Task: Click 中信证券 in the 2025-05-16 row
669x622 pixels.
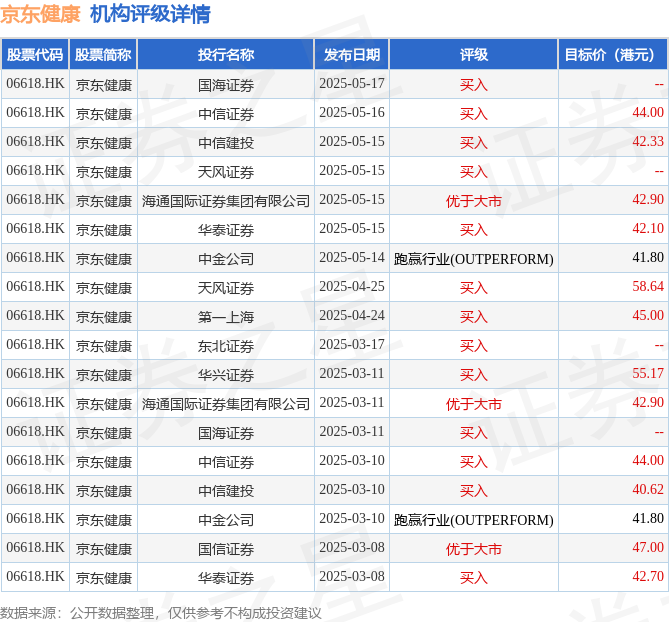Action: tap(226, 114)
